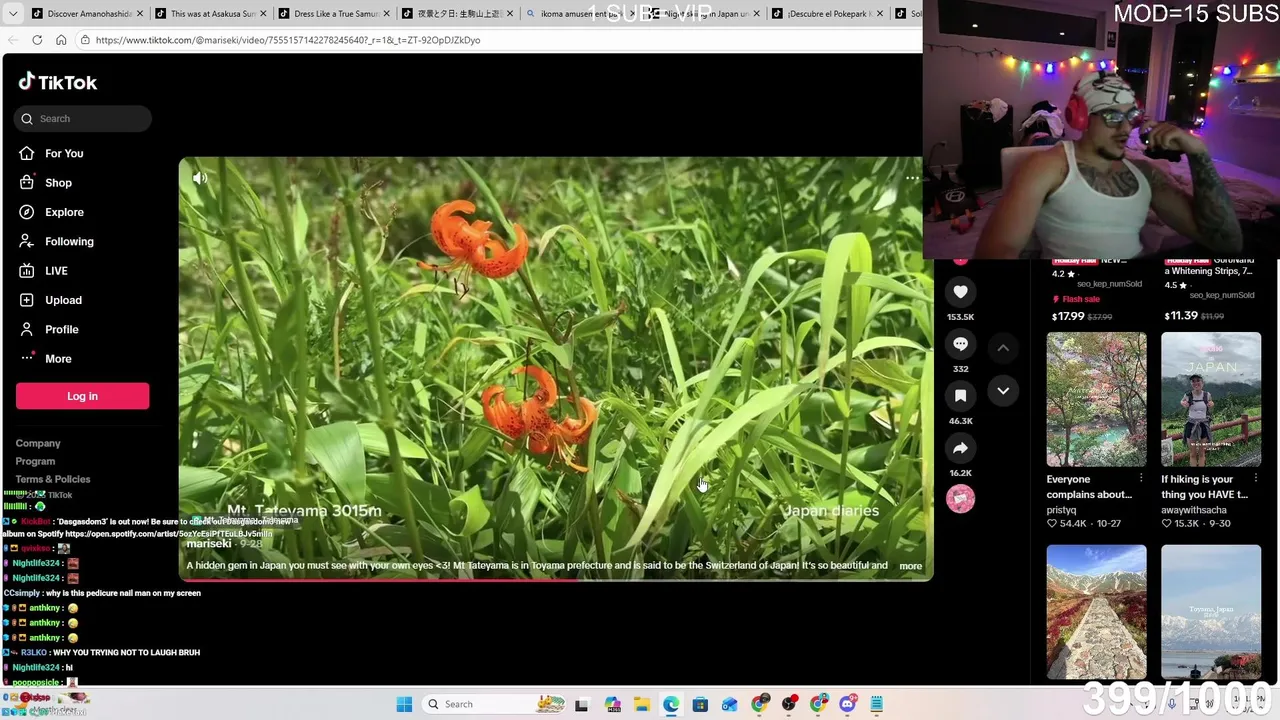The width and height of the screenshot is (1280, 720).
Task: Bookmark the video with save icon
Action: 960,396
